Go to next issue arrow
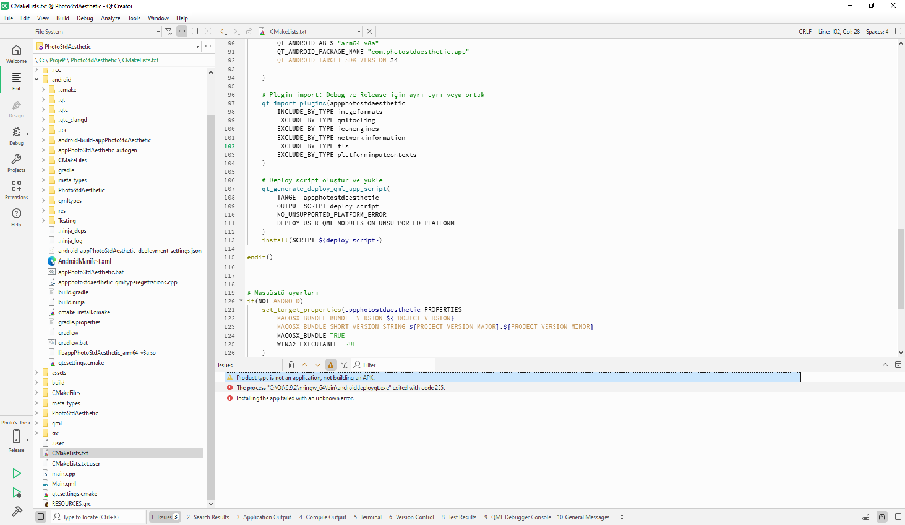 317,365
